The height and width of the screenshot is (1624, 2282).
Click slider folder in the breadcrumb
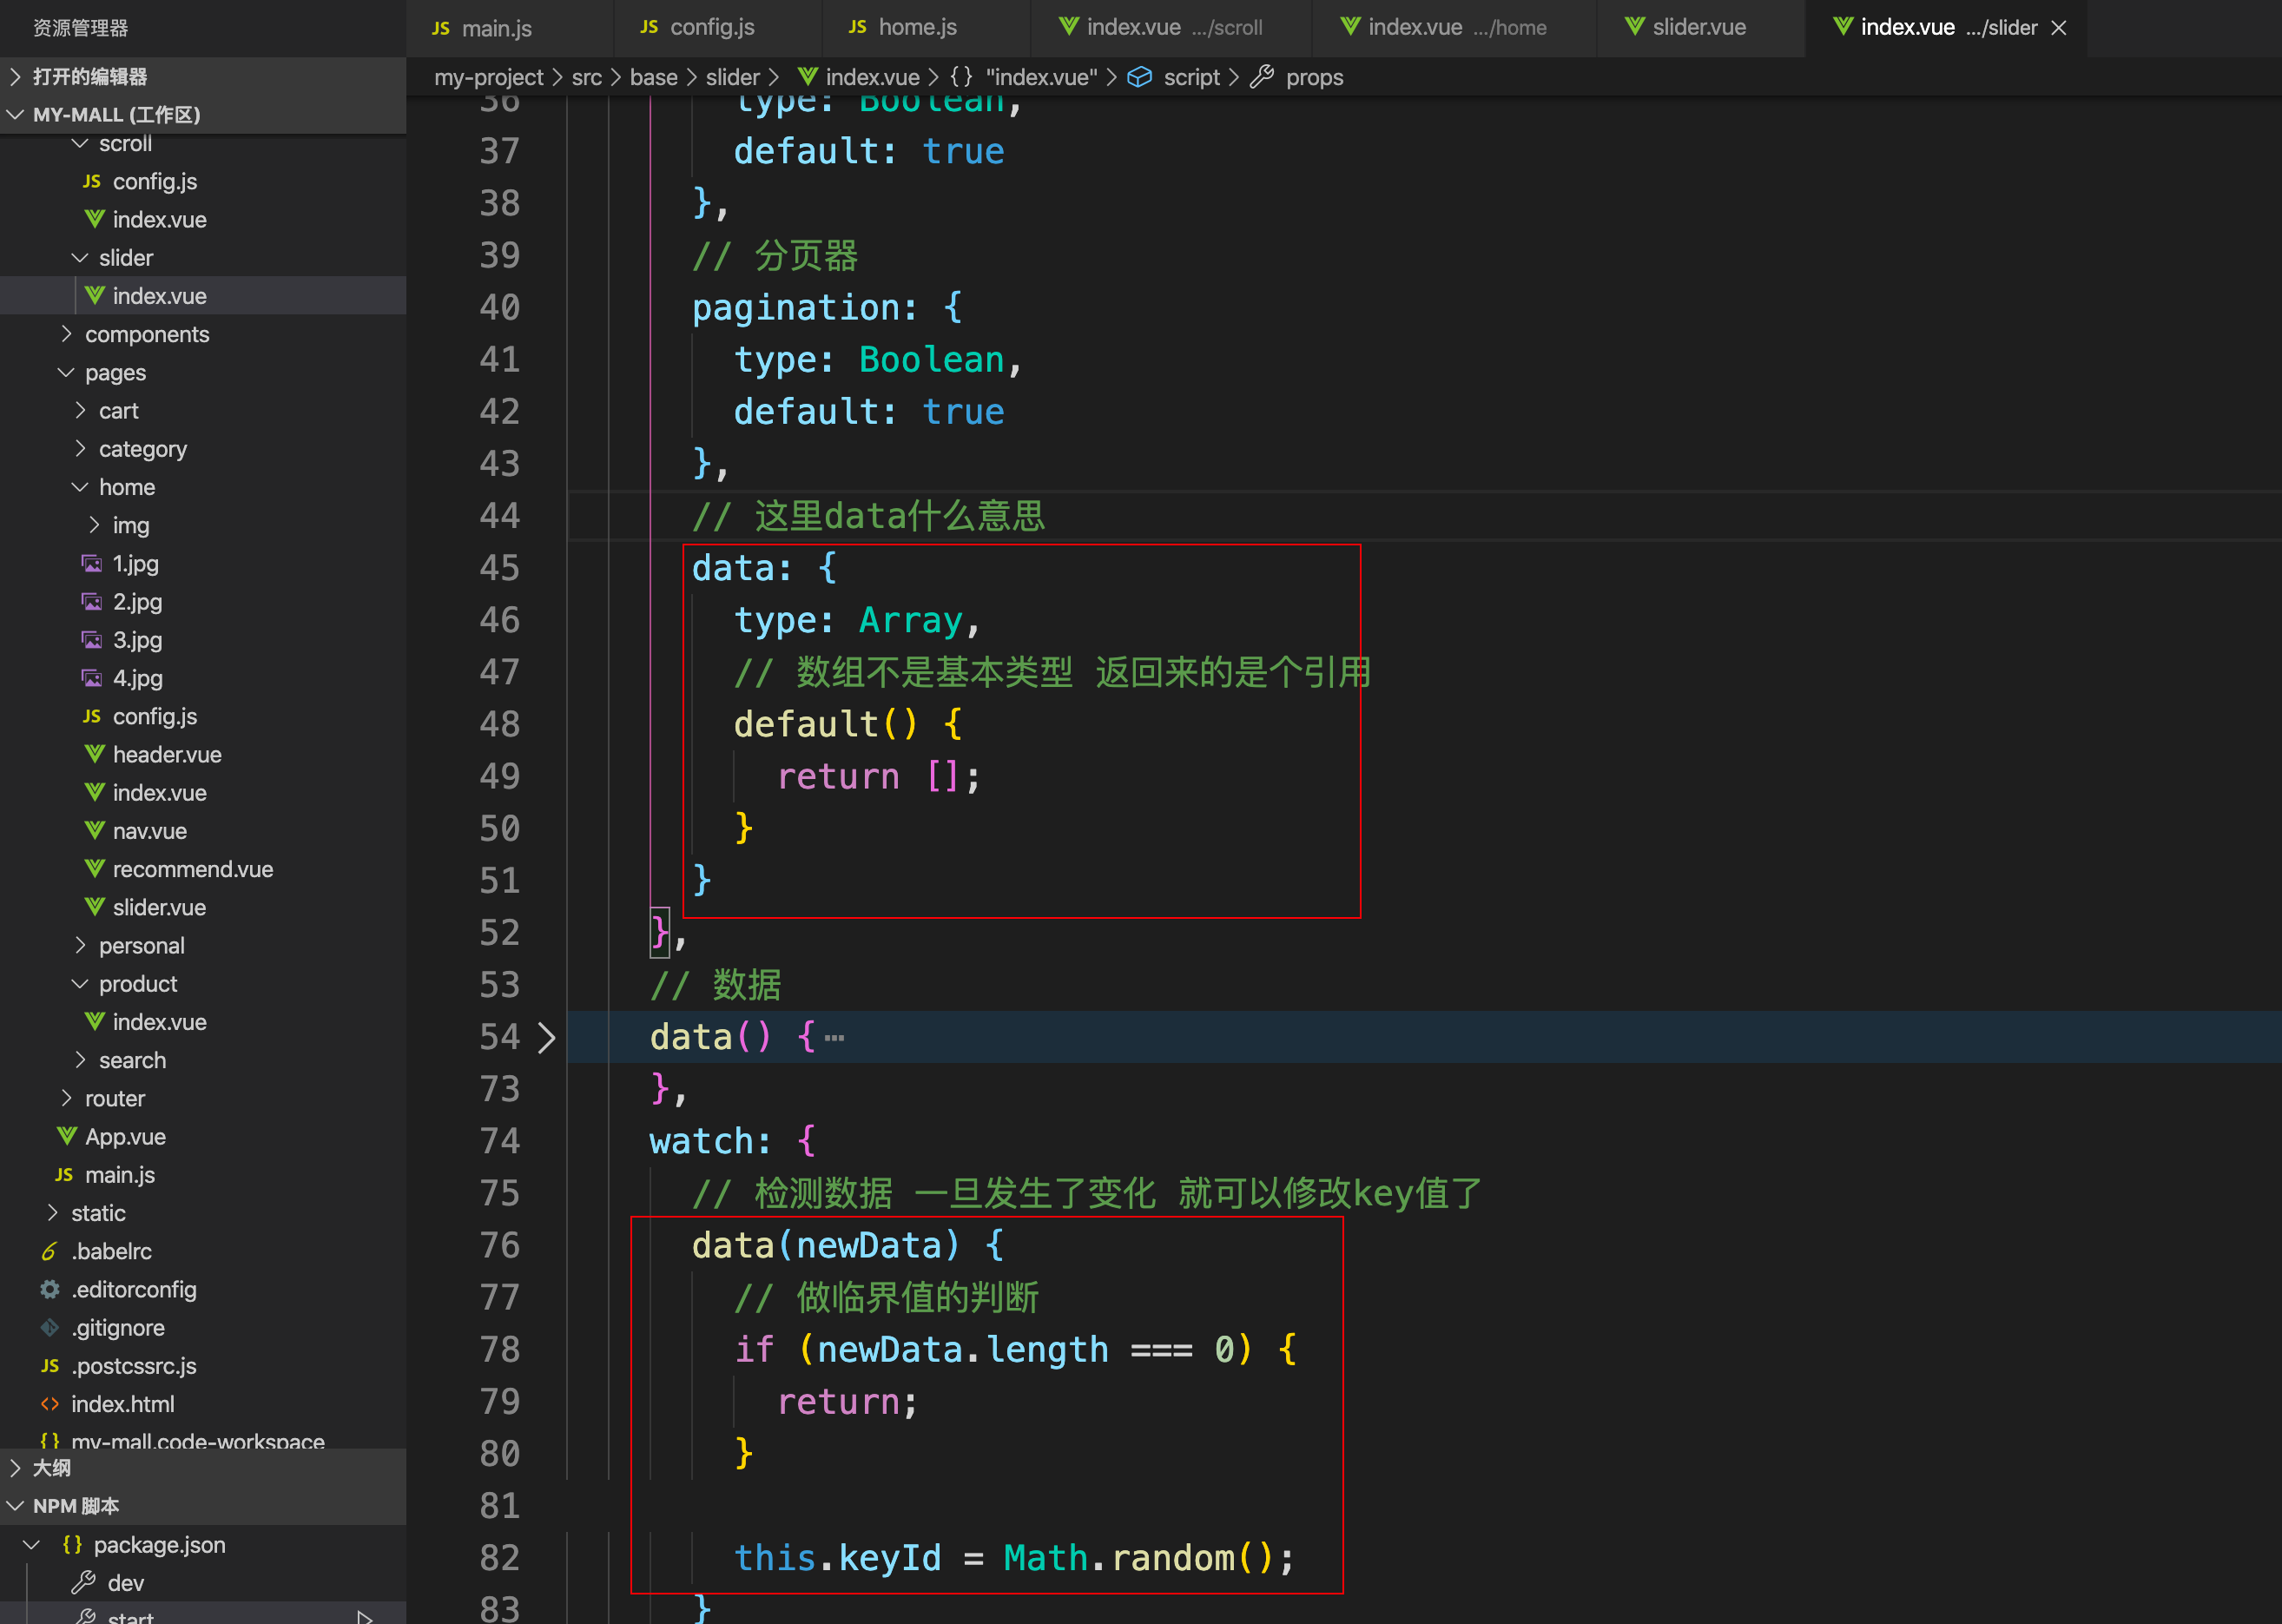click(x=733, y=77)
